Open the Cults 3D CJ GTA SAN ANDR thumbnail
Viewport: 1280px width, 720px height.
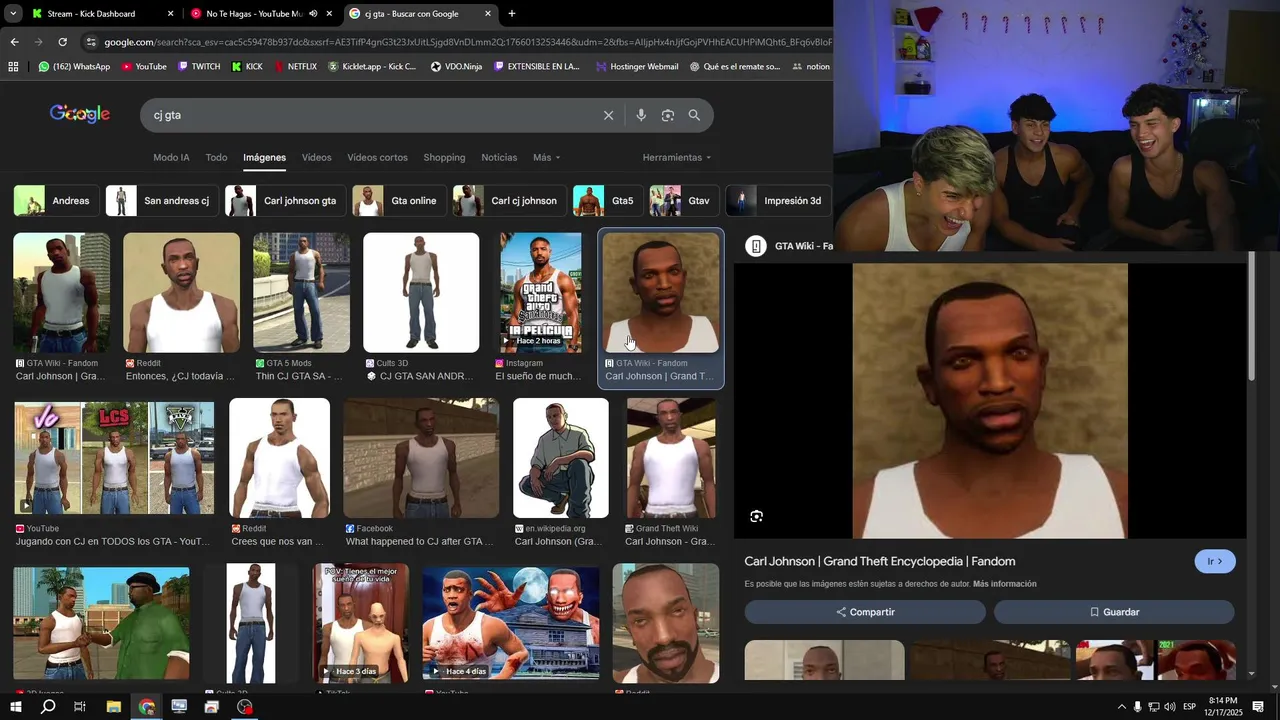coord(421,293)
